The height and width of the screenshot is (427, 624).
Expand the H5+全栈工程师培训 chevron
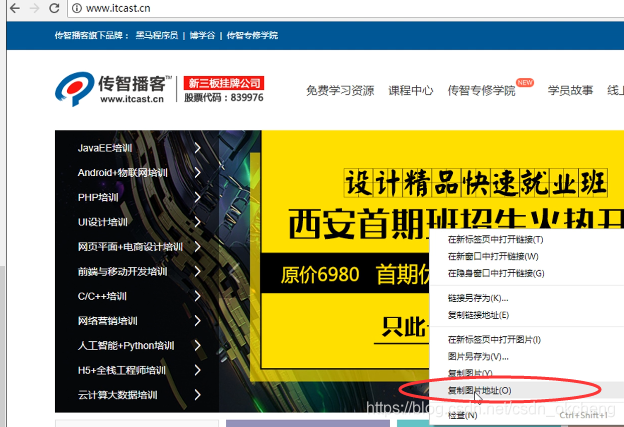pos(197,370)
